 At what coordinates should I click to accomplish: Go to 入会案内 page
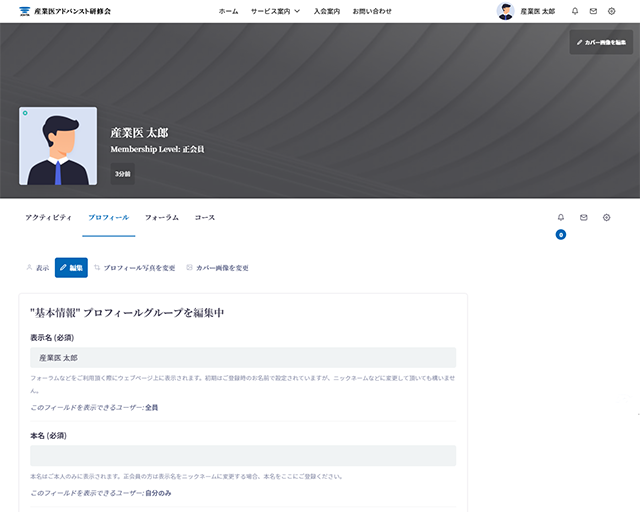327,11
